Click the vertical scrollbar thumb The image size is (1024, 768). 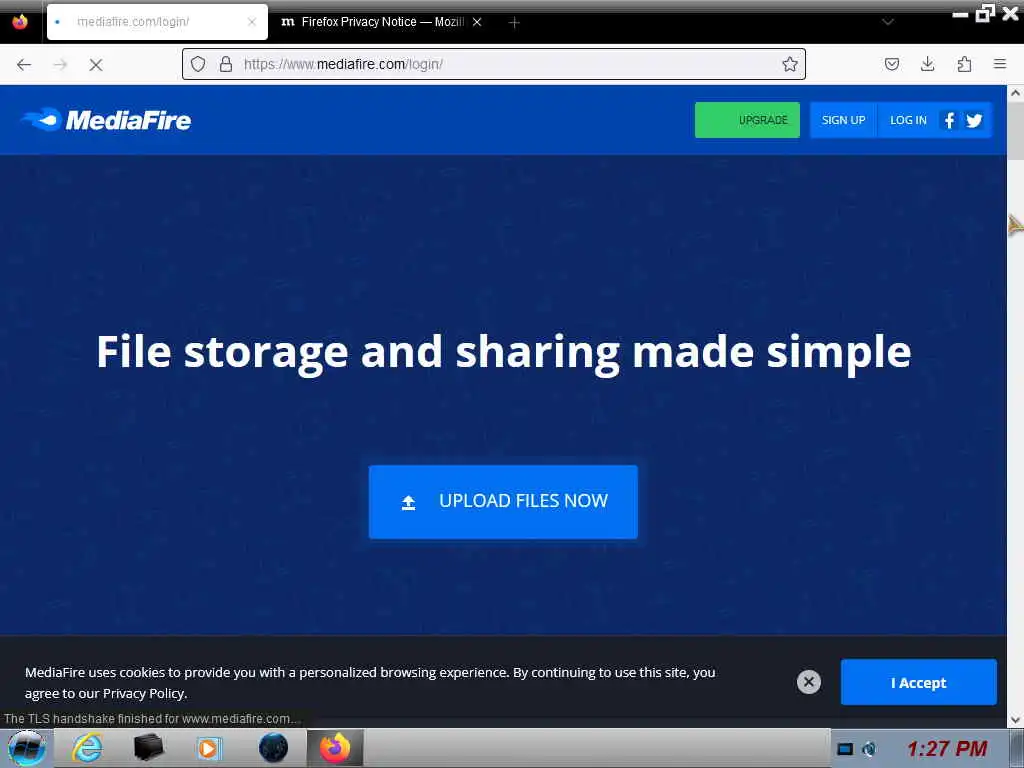click(x=1016, y=131)
